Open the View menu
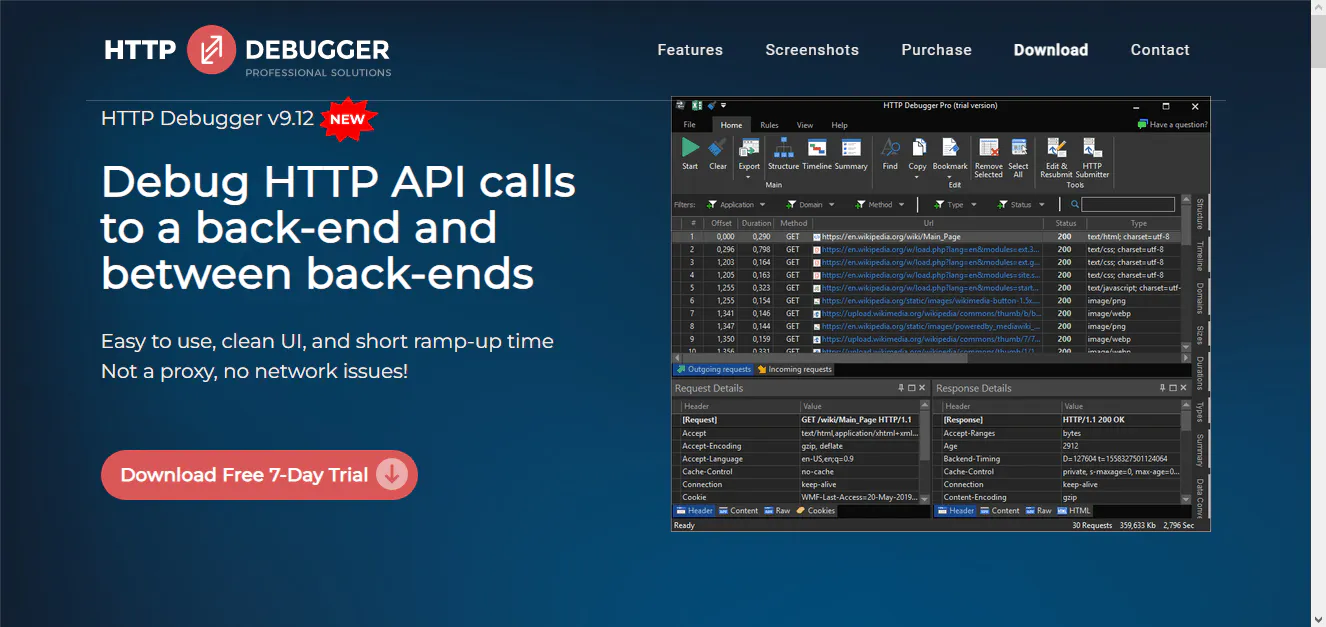 [x=804, y=125]
